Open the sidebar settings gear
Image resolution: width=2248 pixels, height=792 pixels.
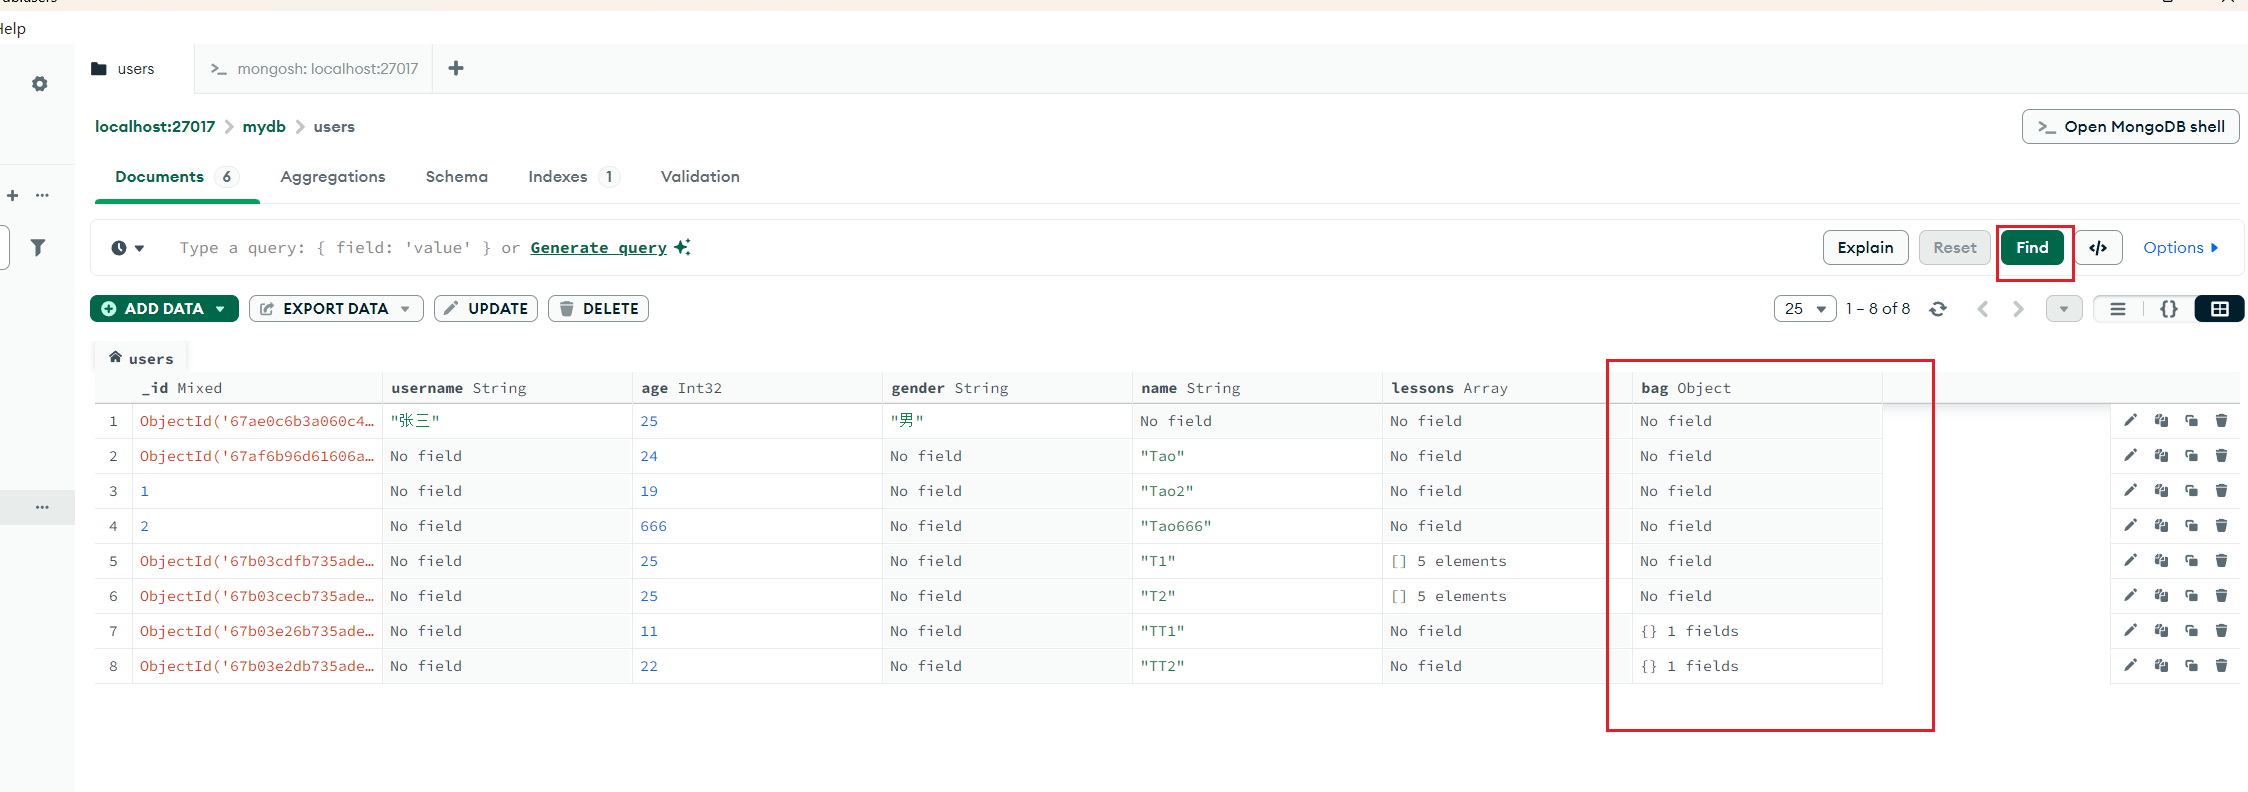39,84
